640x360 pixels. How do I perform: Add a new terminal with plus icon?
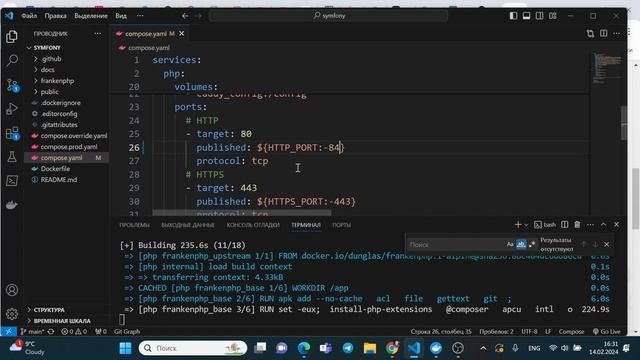(518, 224)
